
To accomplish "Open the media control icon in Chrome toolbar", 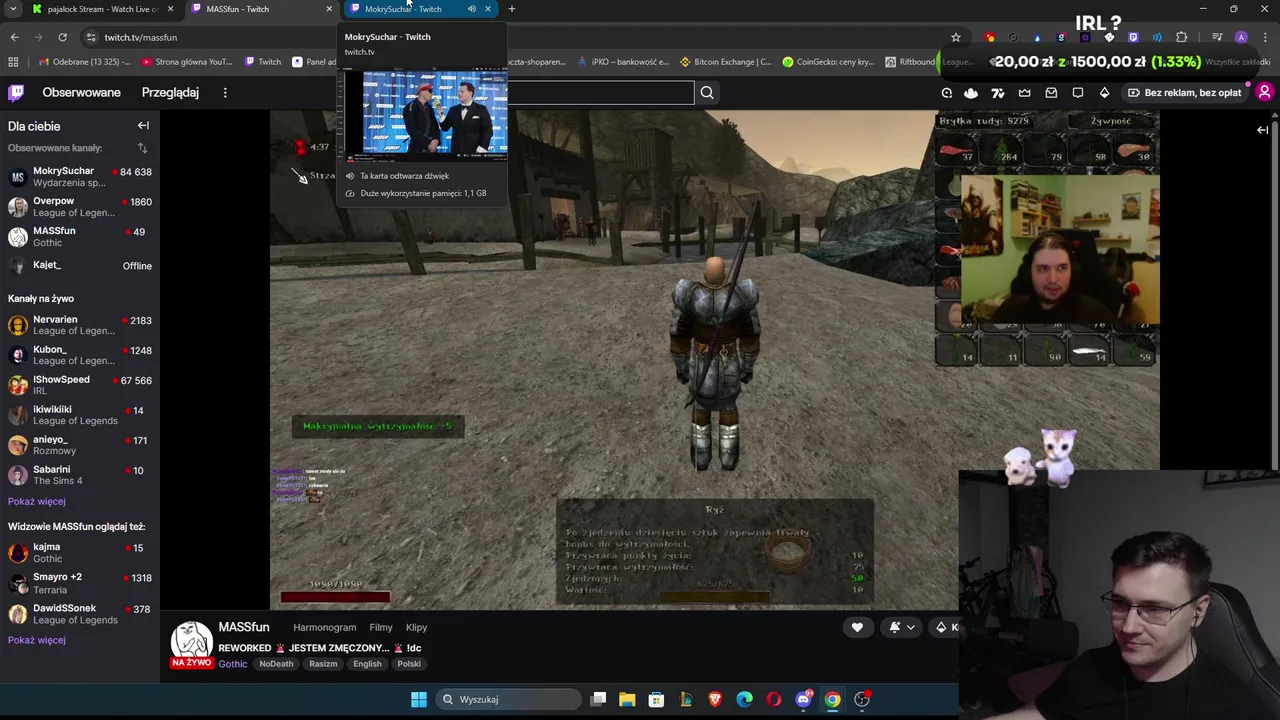I will click(1217, 37).
